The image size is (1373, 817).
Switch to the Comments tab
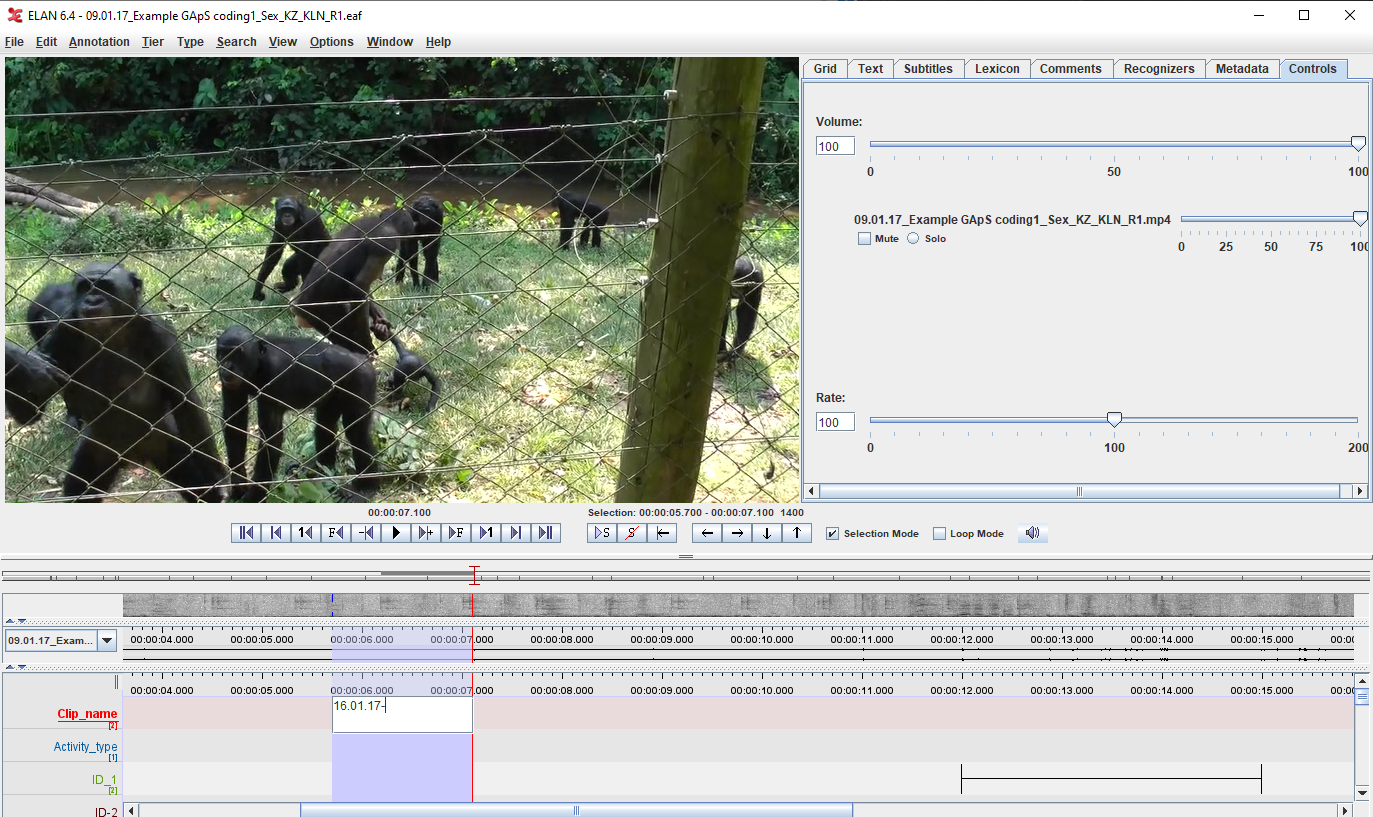pos(1070,69)
